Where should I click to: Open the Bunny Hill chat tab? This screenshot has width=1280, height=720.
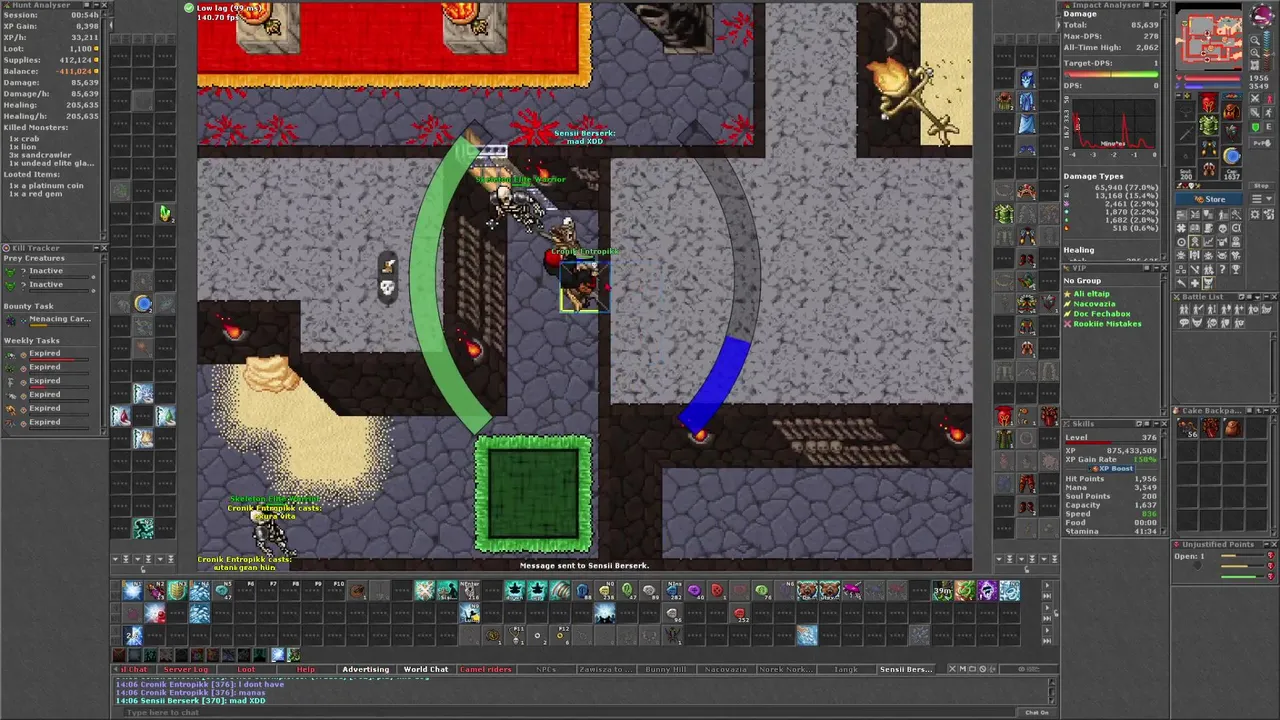click(666, 669)
